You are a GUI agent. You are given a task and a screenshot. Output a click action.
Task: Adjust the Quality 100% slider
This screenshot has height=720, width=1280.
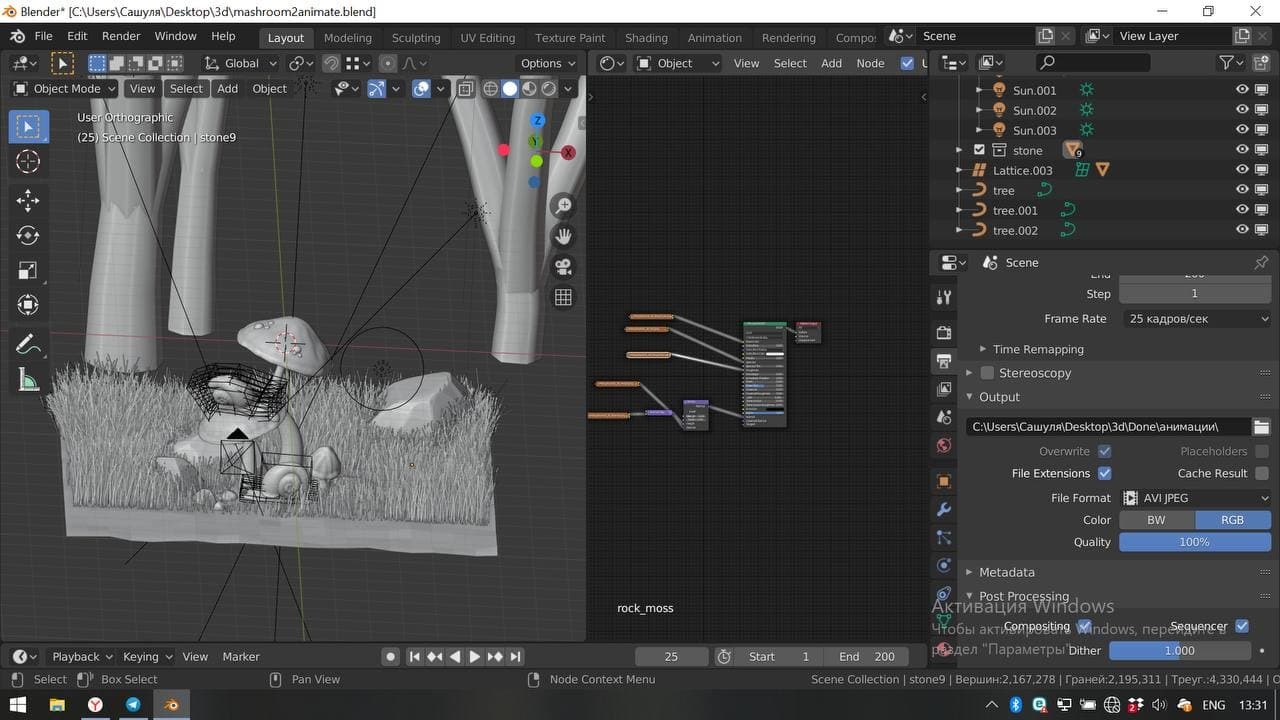pos(1195,542)
